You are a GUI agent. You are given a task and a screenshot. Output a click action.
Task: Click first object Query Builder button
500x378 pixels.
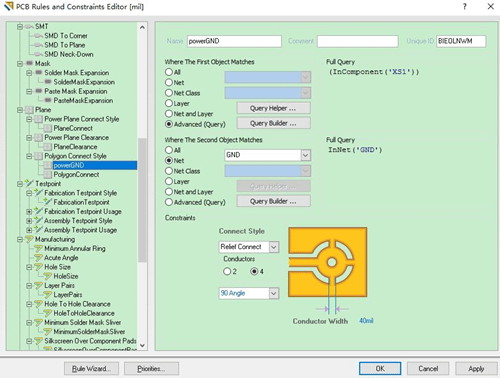pos(273,123)
